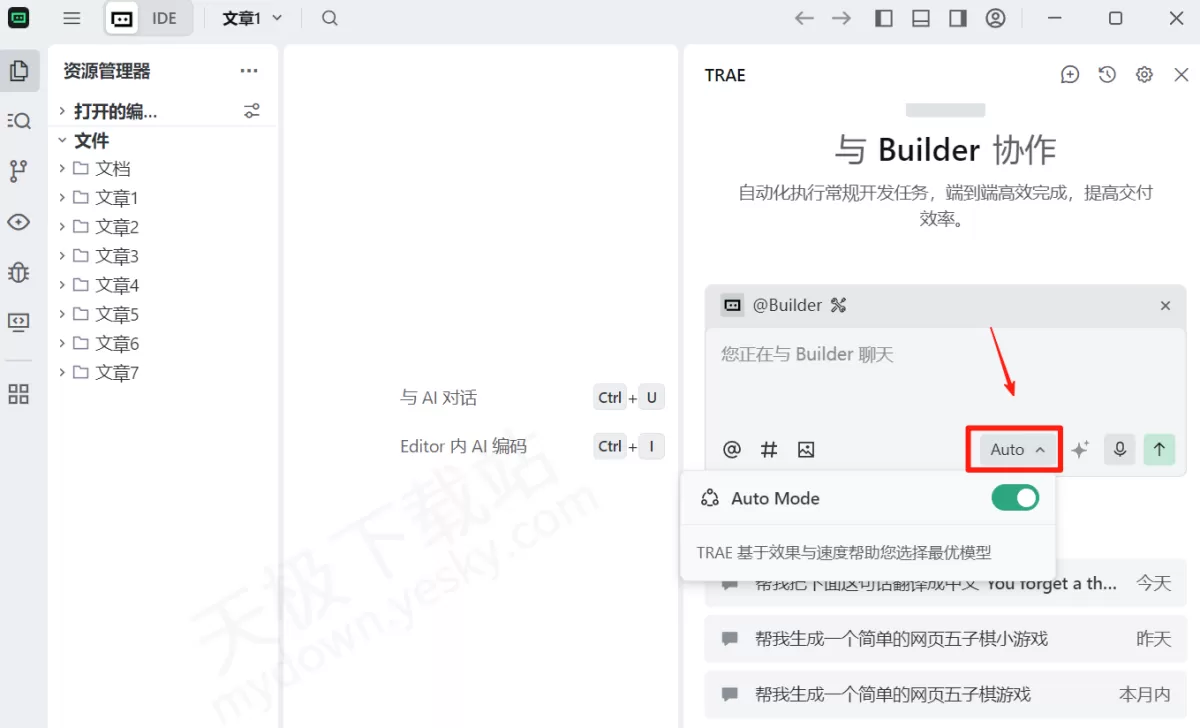Open chat history clock icon

[x=1107, y=75]
